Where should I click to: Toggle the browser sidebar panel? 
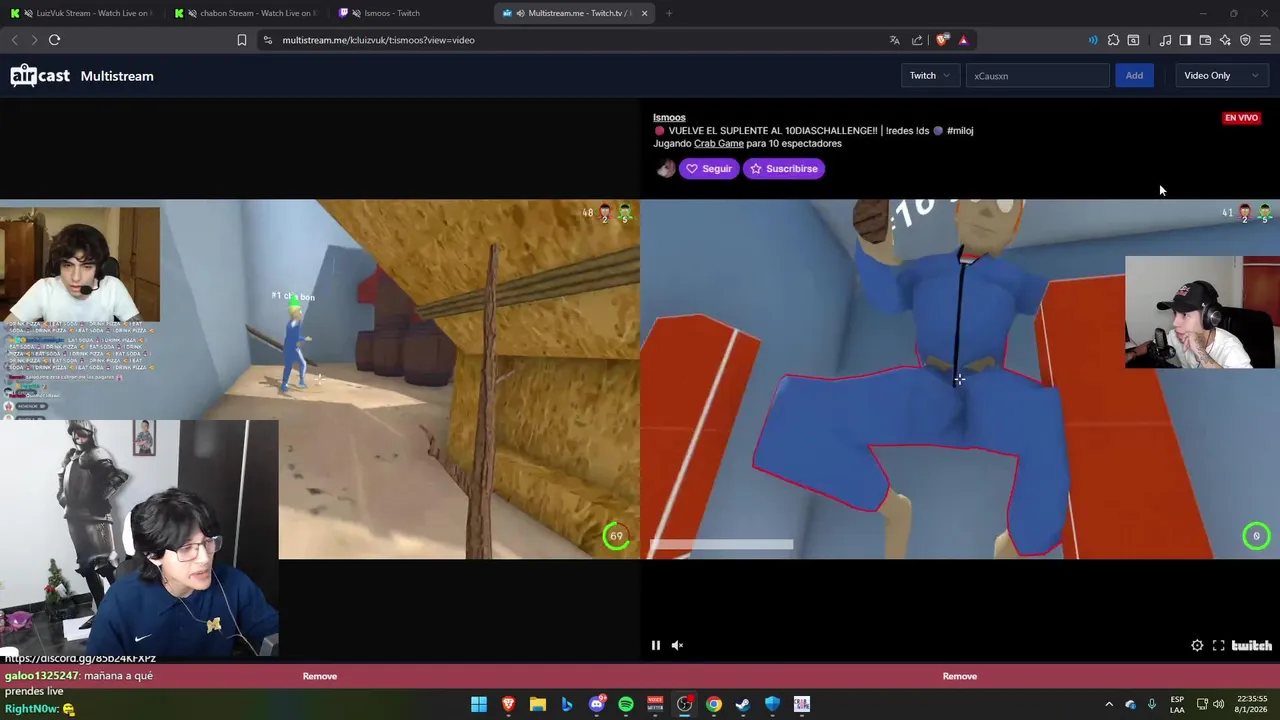point(1185,40)
